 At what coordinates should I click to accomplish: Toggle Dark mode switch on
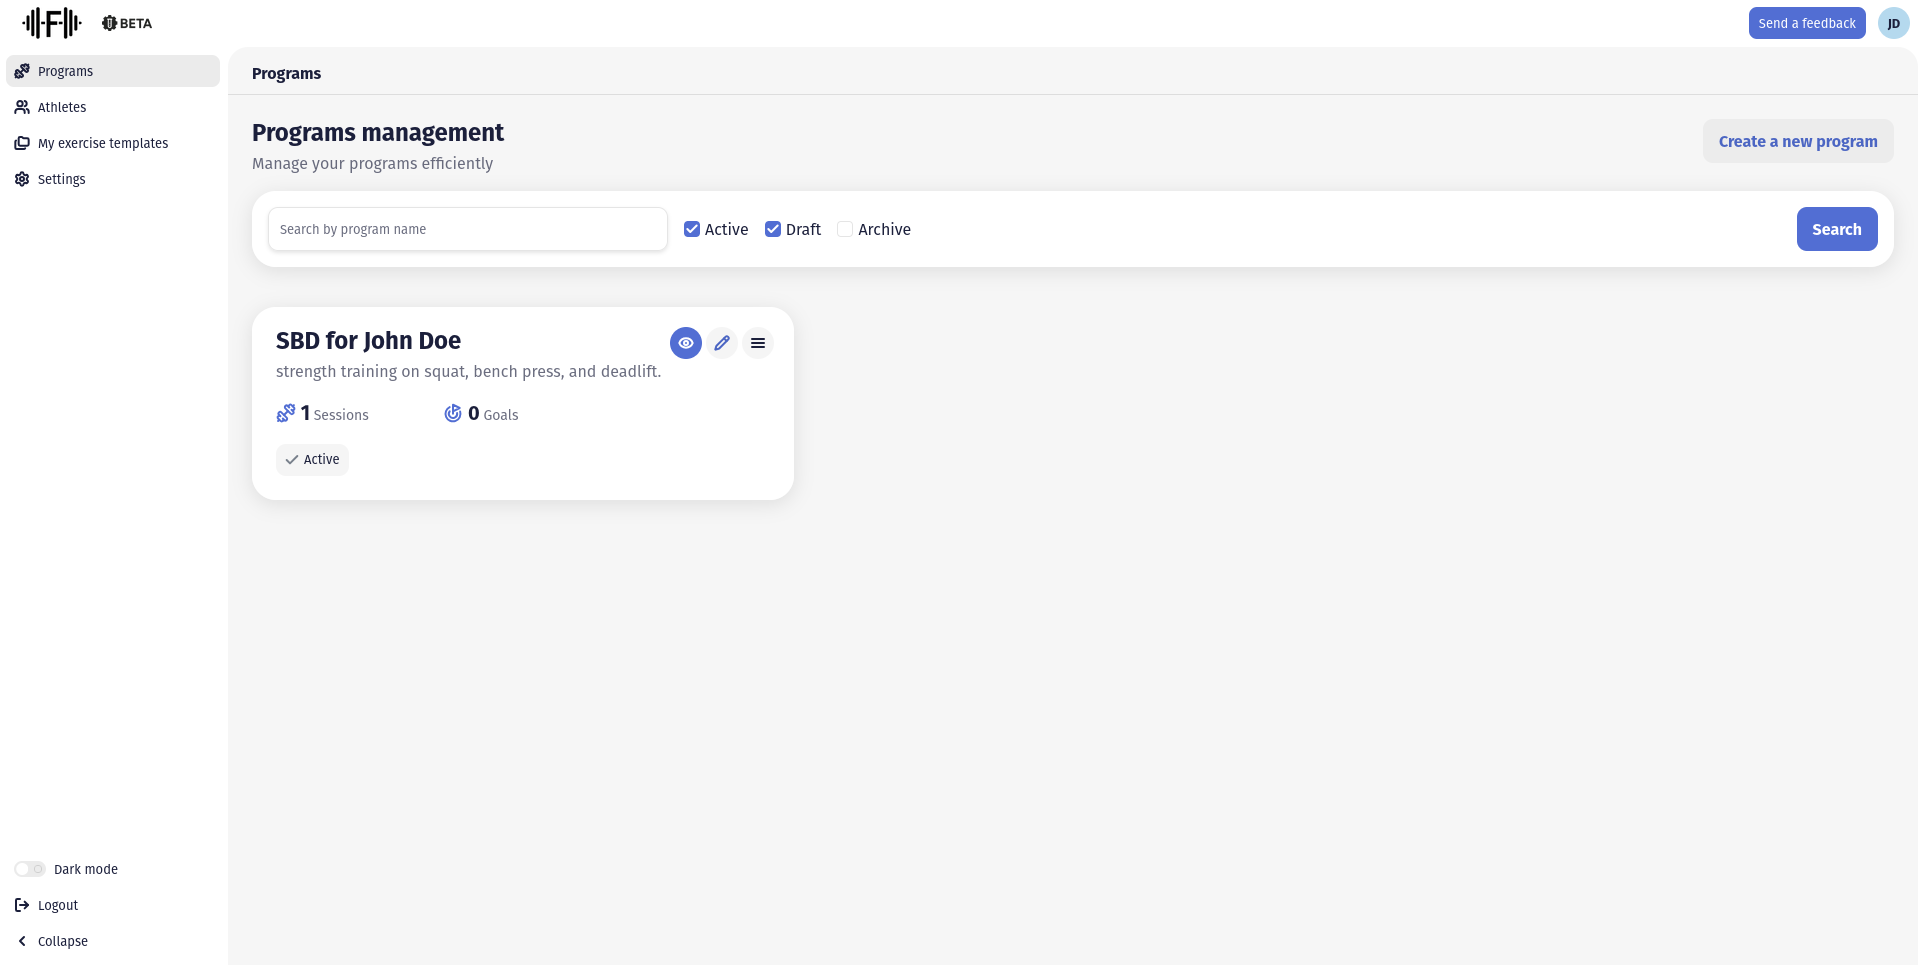30,869
